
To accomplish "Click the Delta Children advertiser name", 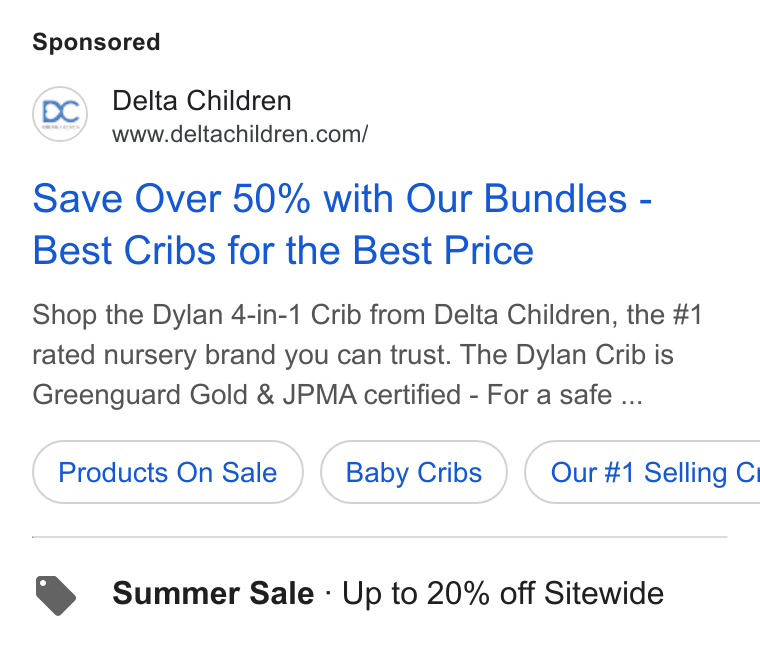I will 202,101.
